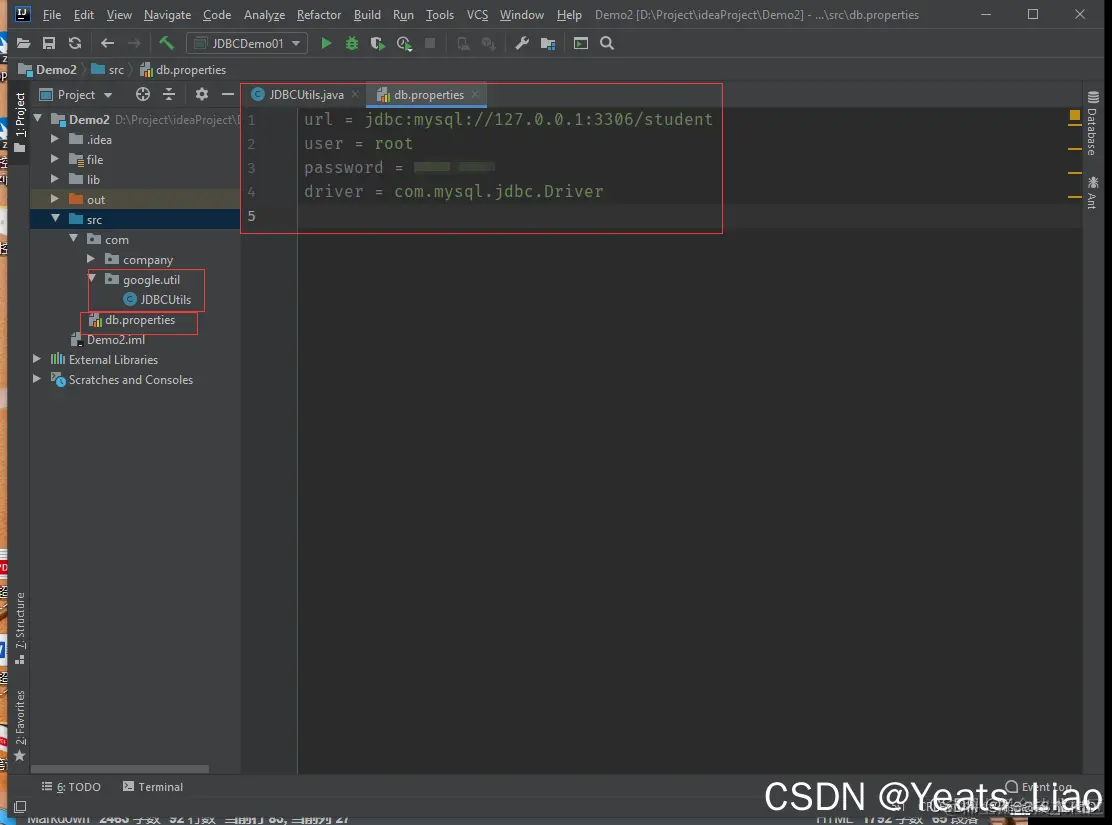The height and width of the screenshot is (825, 1112).
Task: Close the JDBCUtils.java tab
Action: pos(355,94)
